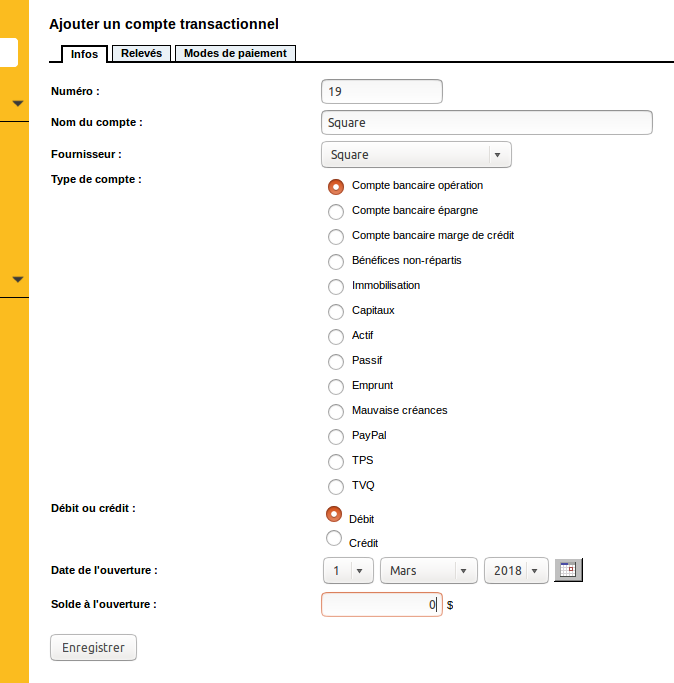
Task: Choose Compte bancaire marge de crédit
Action: click(336, 236)
